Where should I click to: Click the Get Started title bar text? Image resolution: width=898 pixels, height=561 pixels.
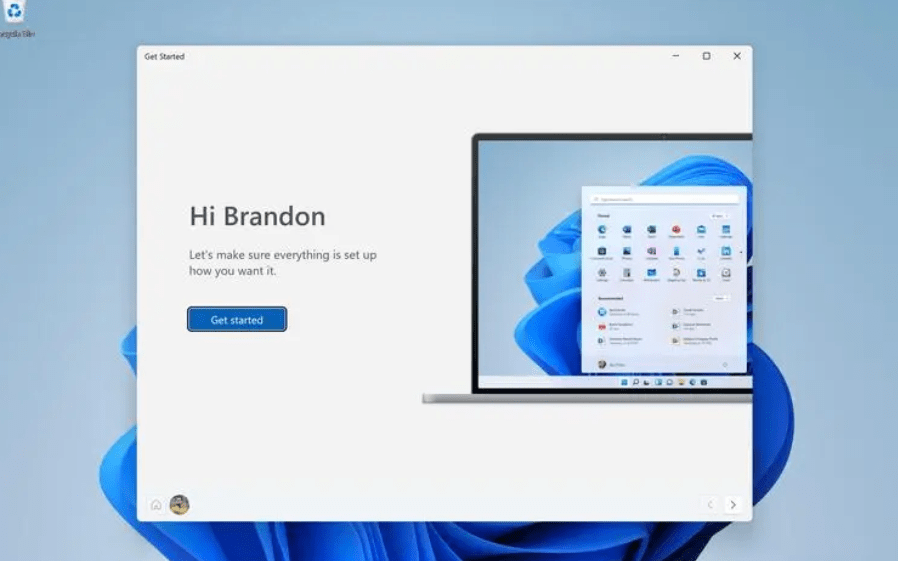(164, 57)
